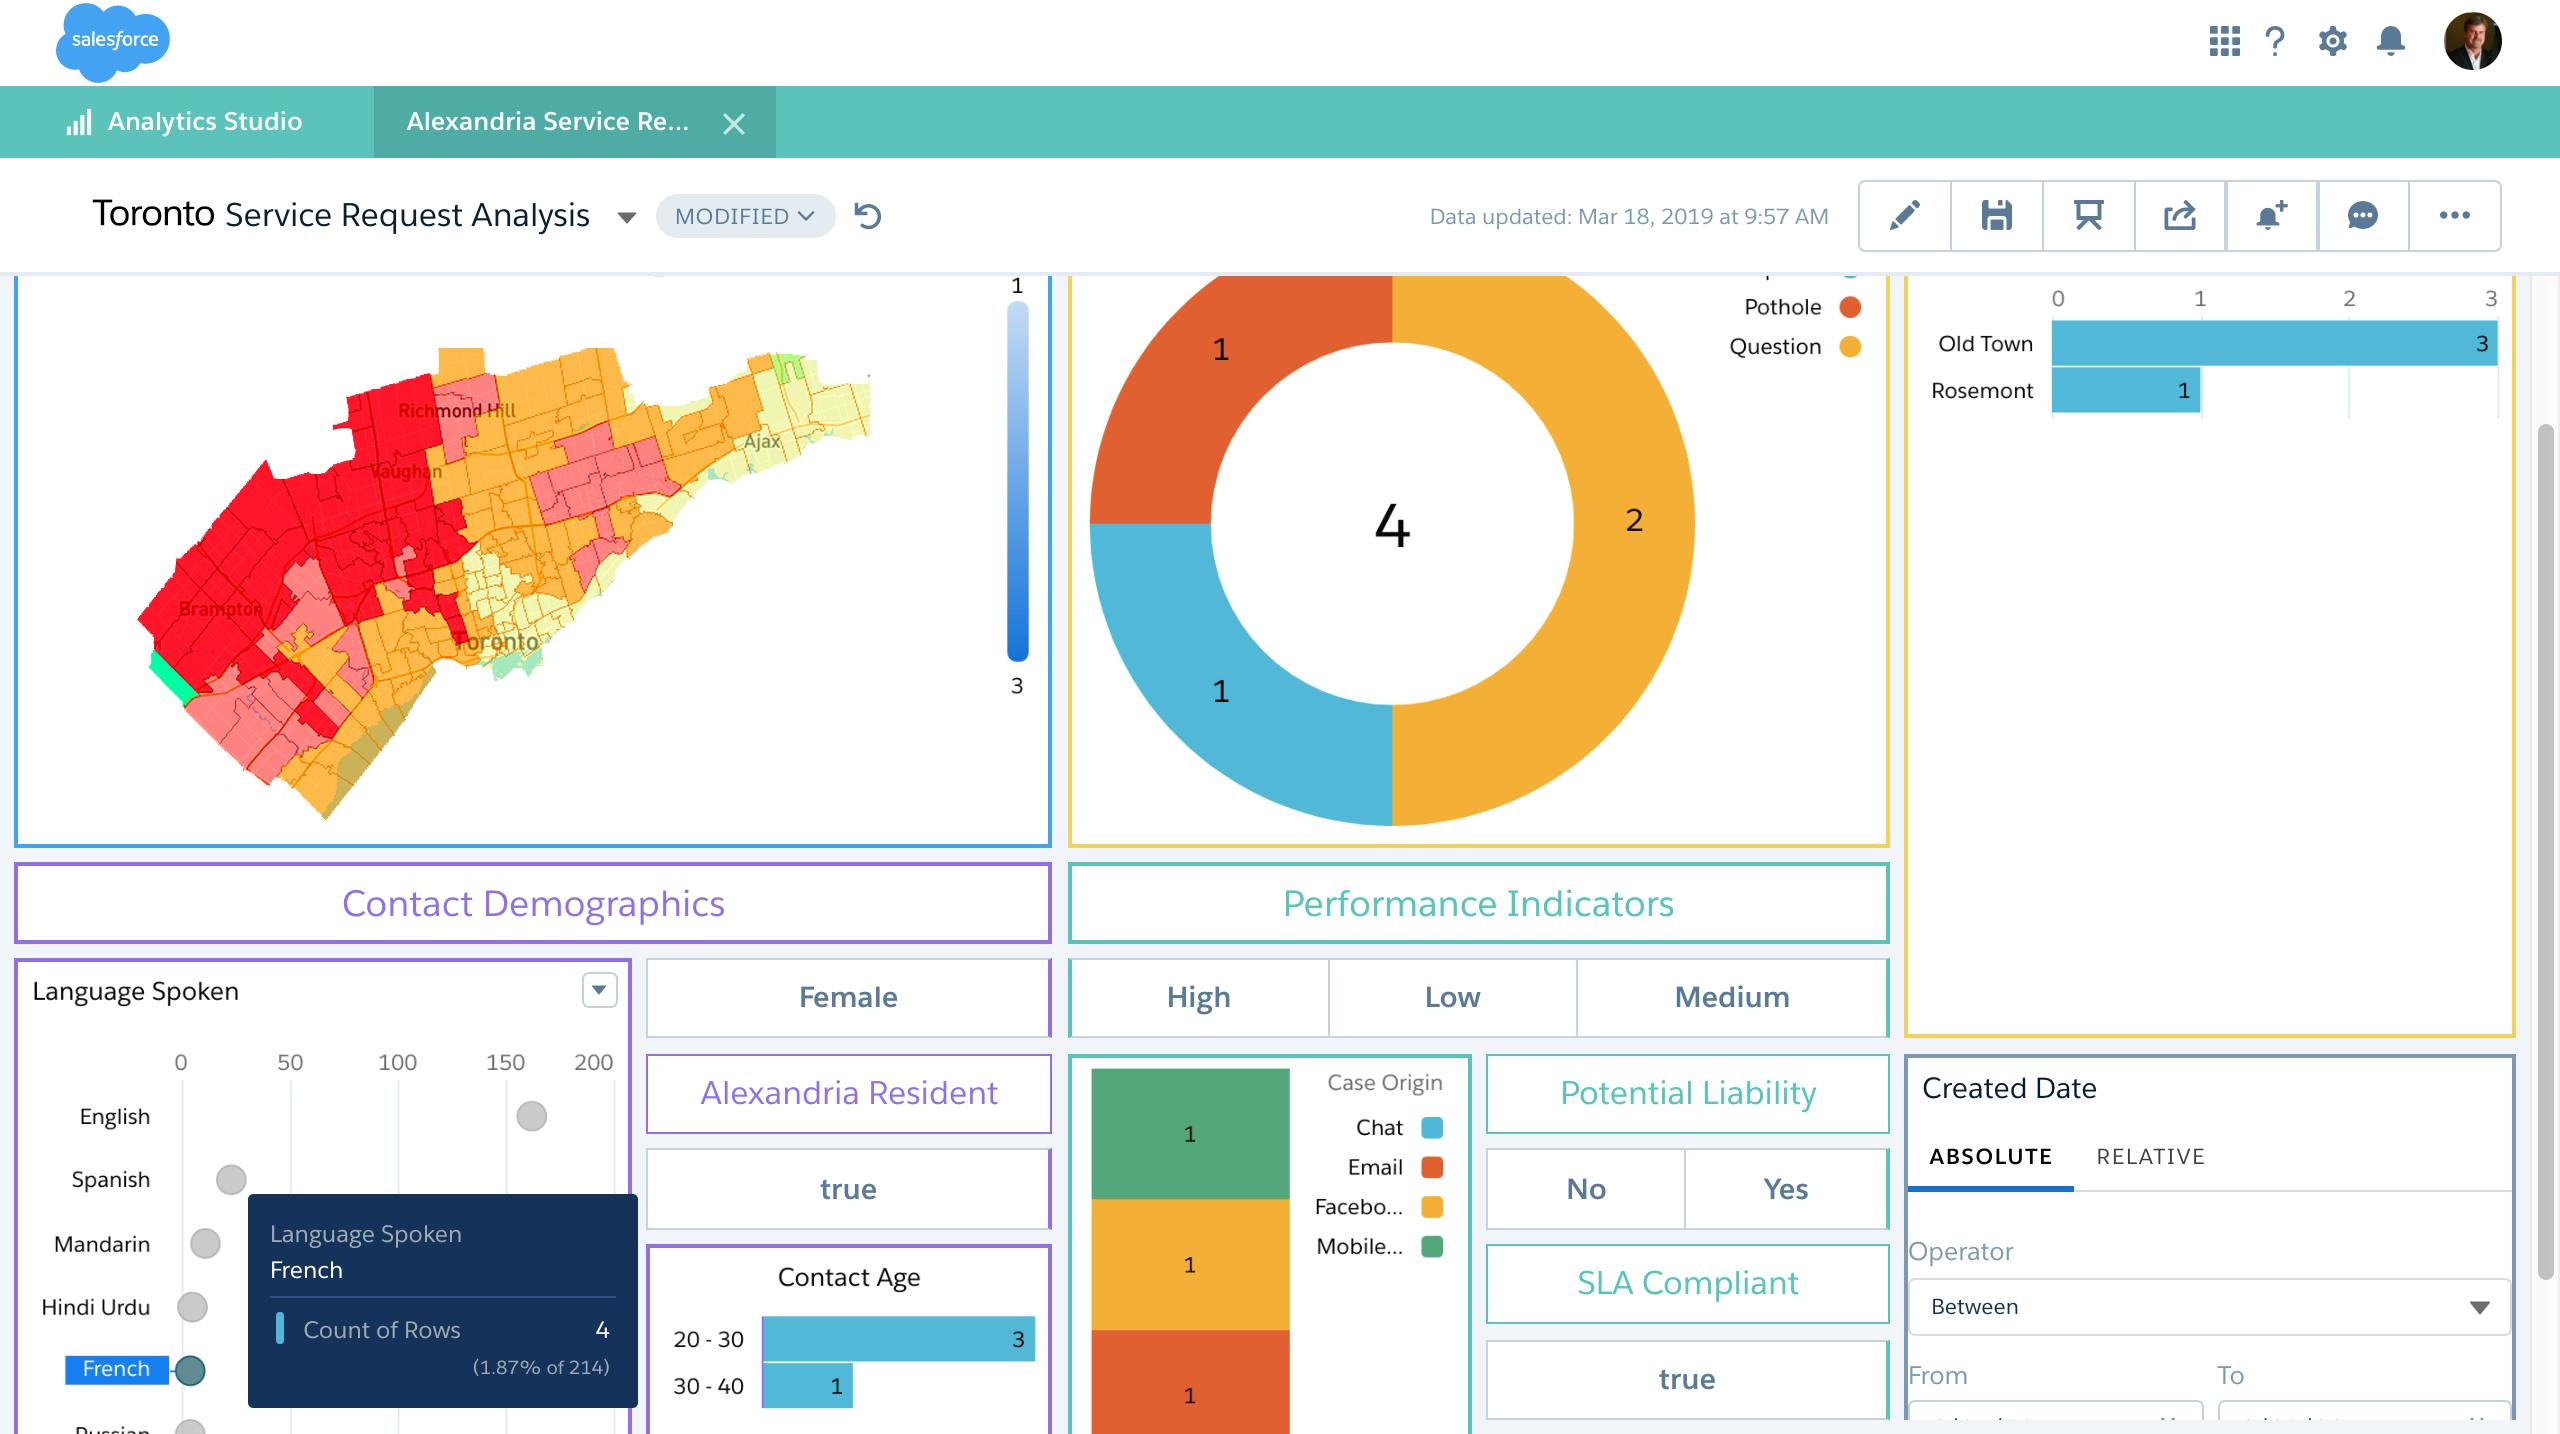
Task: Open the user profile avatar
Action: tap(2472, 41)
